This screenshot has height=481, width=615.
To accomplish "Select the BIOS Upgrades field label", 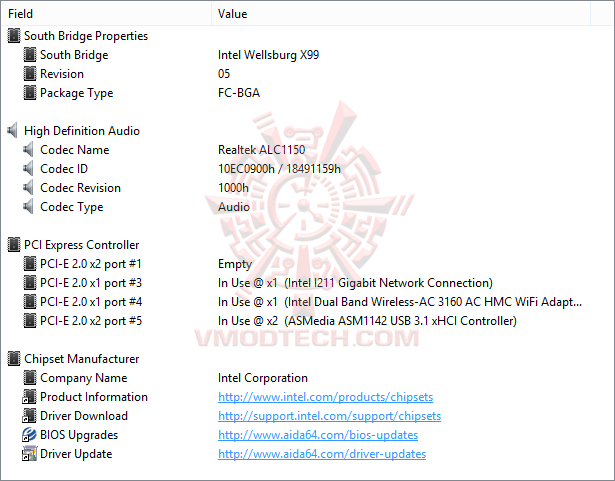I will tap(79, 435).
